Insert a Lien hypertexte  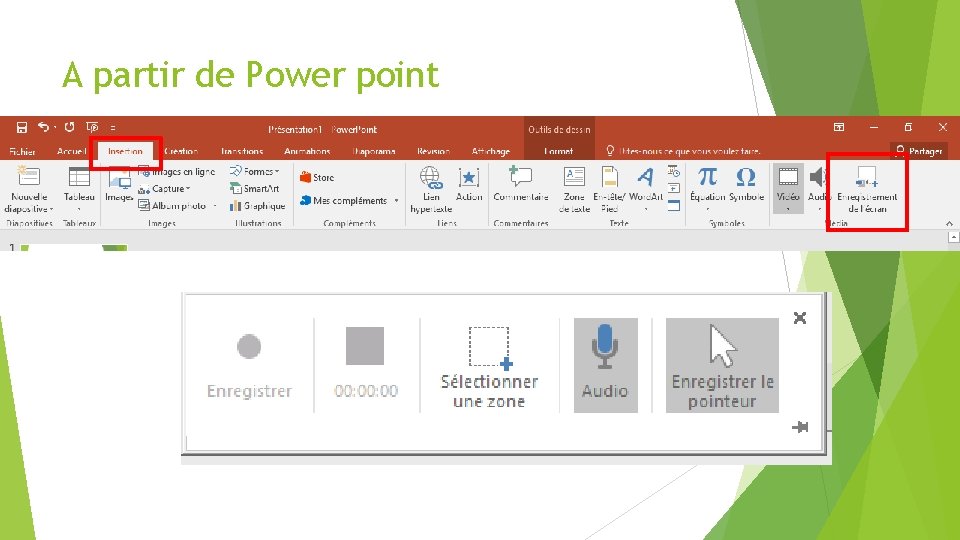[x=431, y=190]
